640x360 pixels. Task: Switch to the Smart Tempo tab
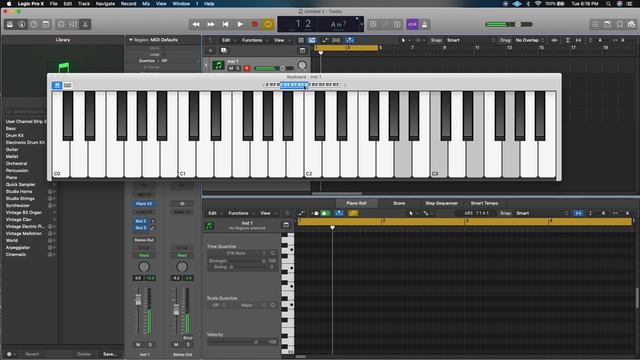484,203
